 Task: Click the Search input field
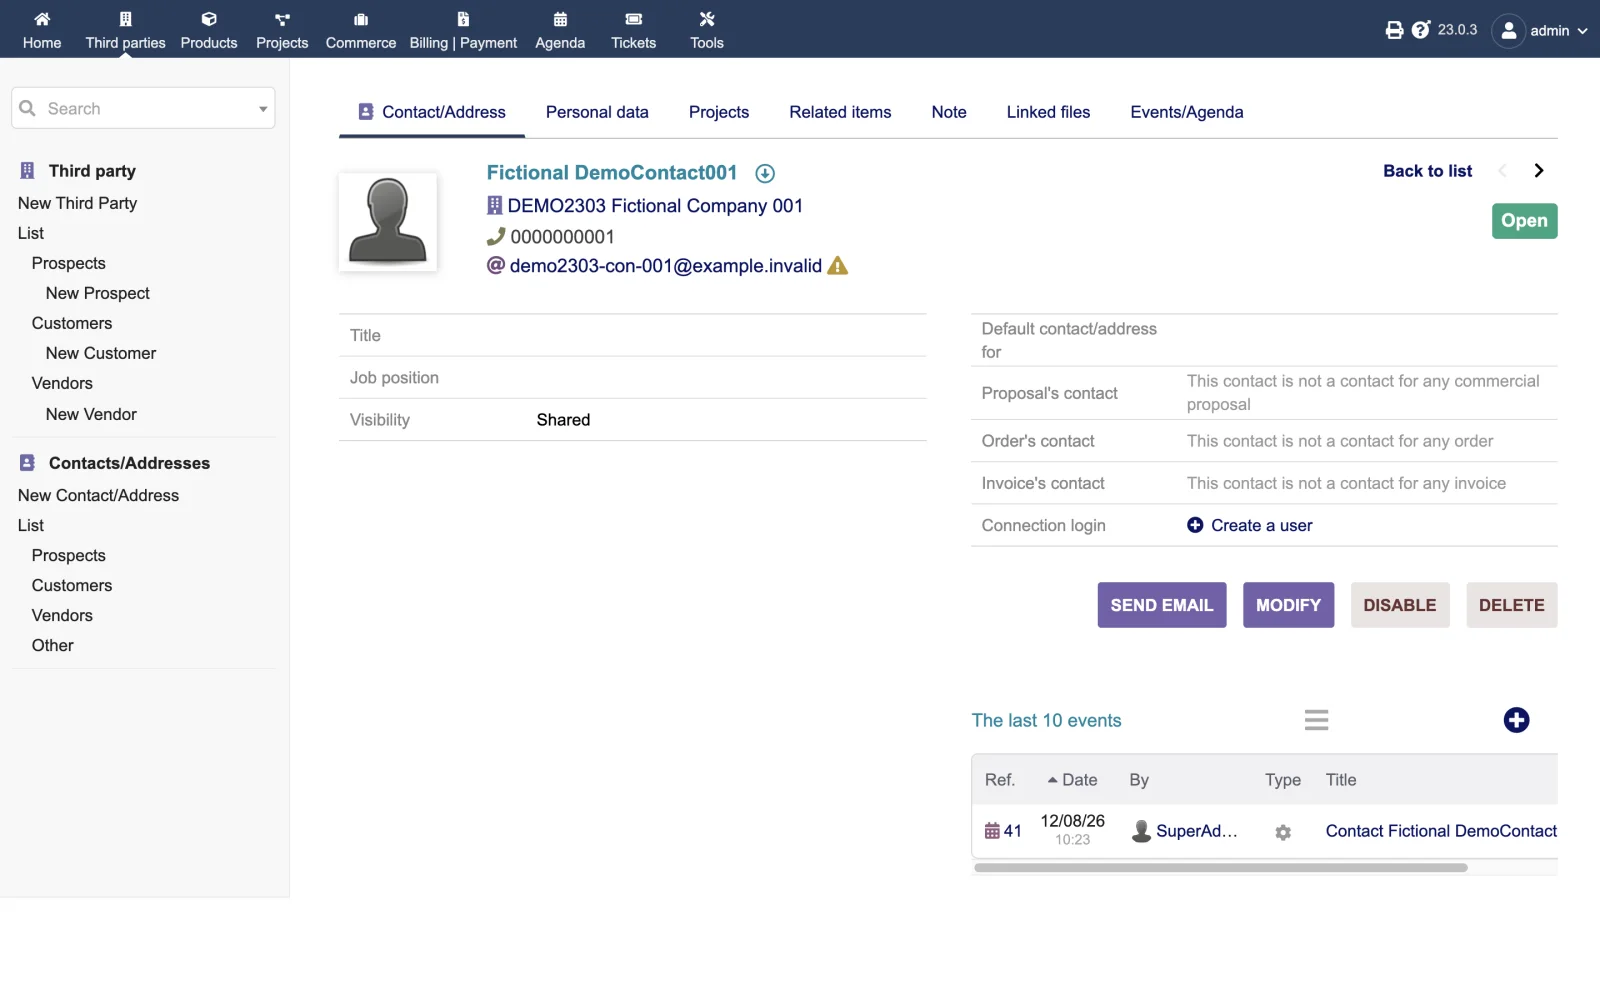(x=143, y=108)
